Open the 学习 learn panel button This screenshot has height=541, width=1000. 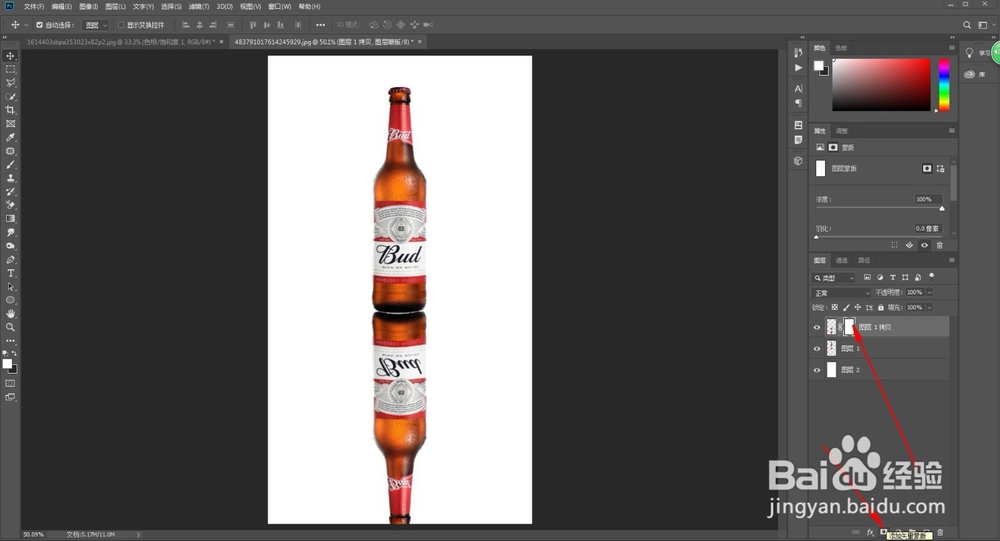pyautogui.click(x=978, y=53)
